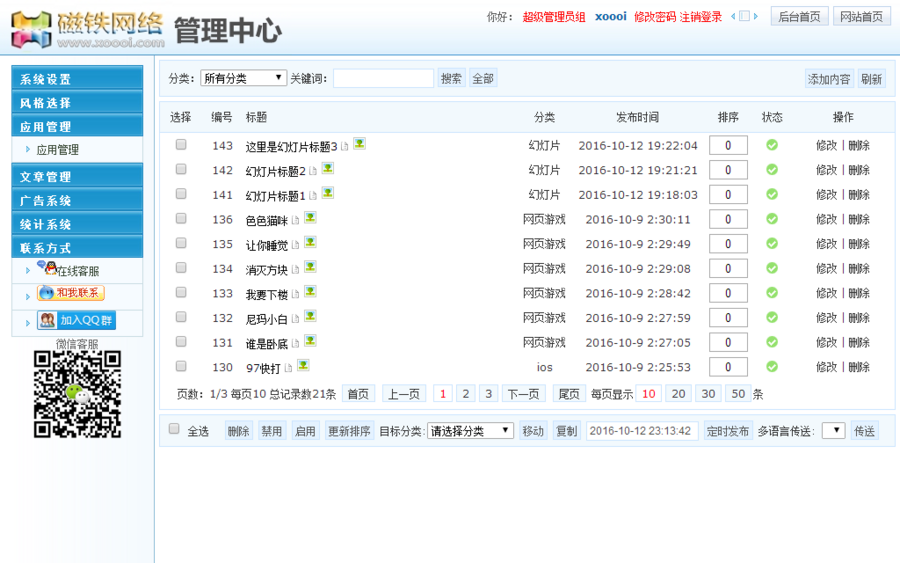Image resolution: width=900 pixels, height=563 pixels.
Task: Open the 广告系统 sidebar menu
Action: tap(77, 200)
